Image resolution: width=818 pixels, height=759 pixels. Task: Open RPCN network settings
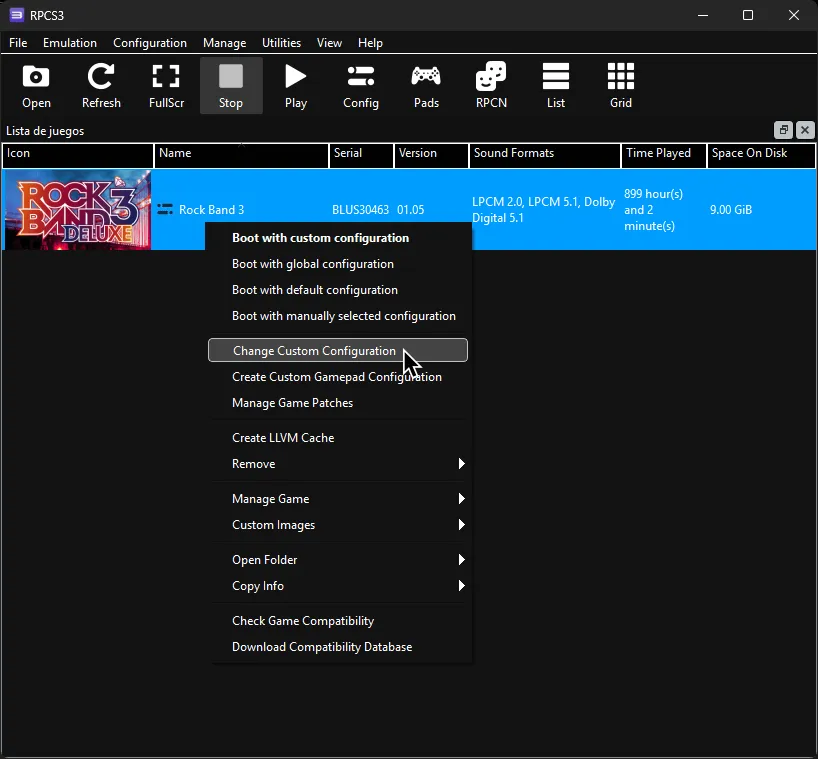[x=491, y=85]
